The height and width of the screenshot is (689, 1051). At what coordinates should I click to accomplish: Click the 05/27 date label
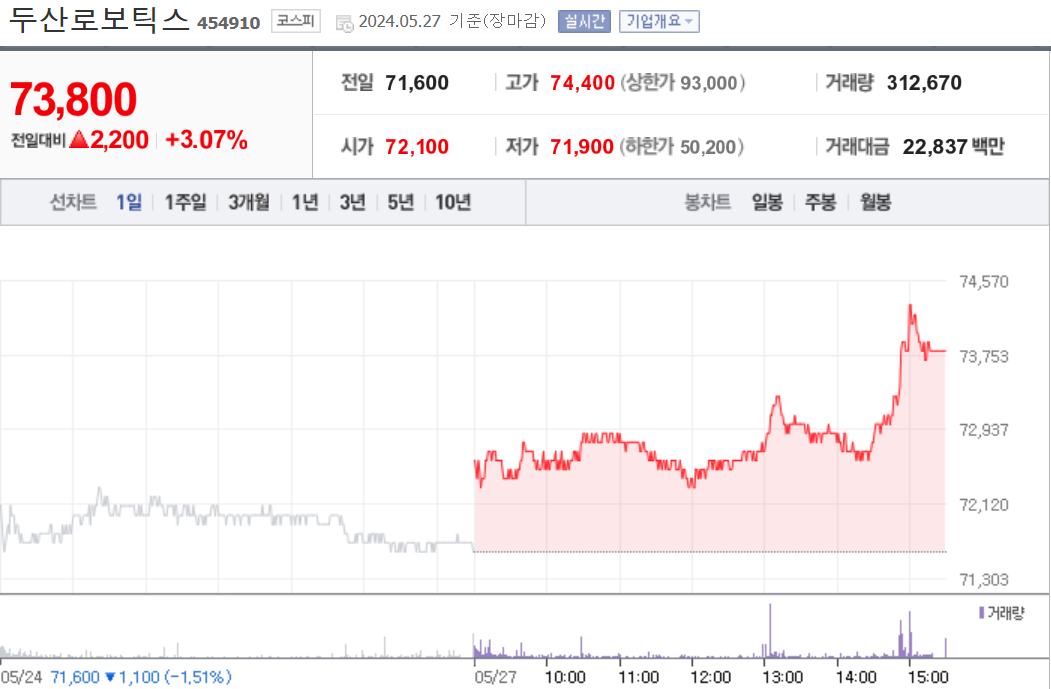coord(495,677)
